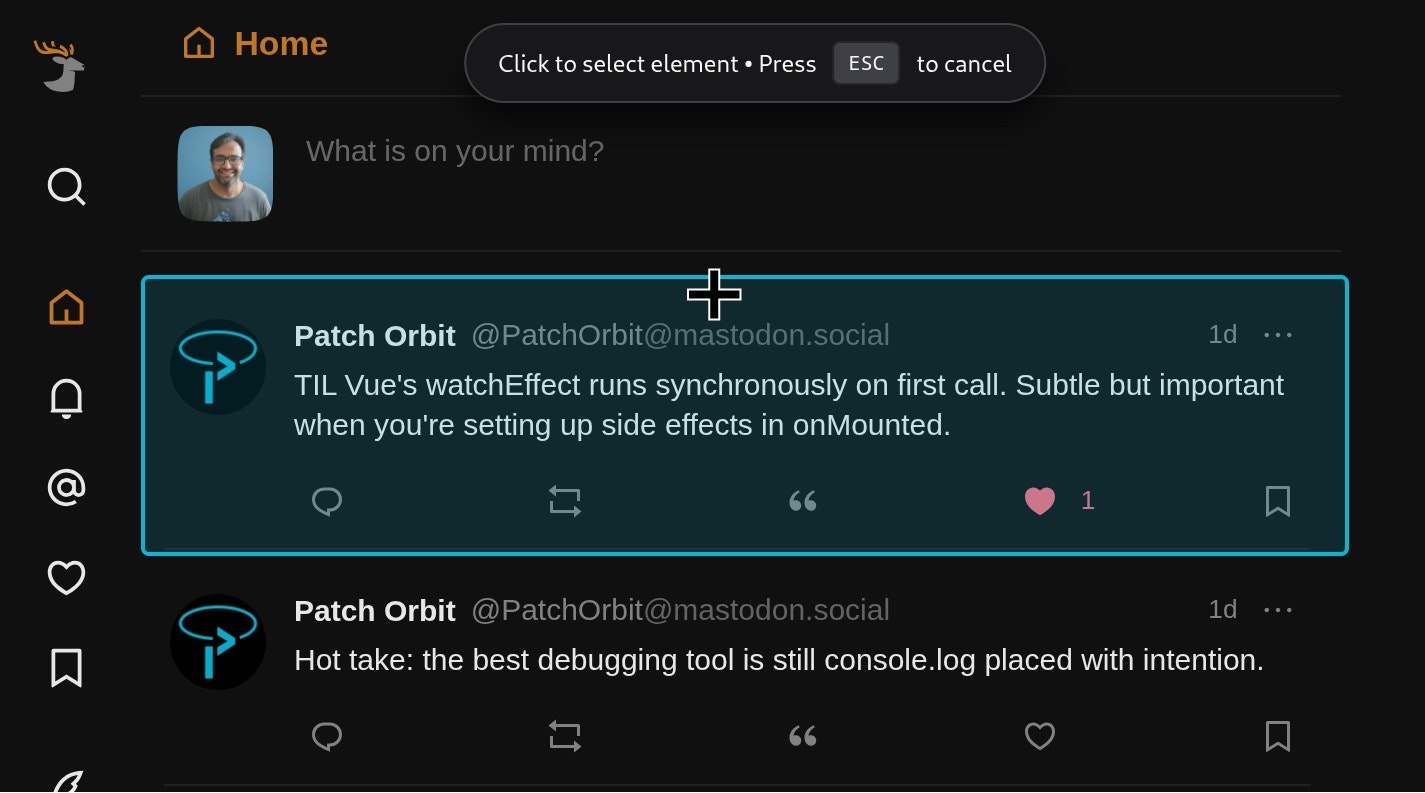Click the 1d timestamp on the watchEffect post
Screen dimensions: 1425x793
click(x=1222, y=335)
